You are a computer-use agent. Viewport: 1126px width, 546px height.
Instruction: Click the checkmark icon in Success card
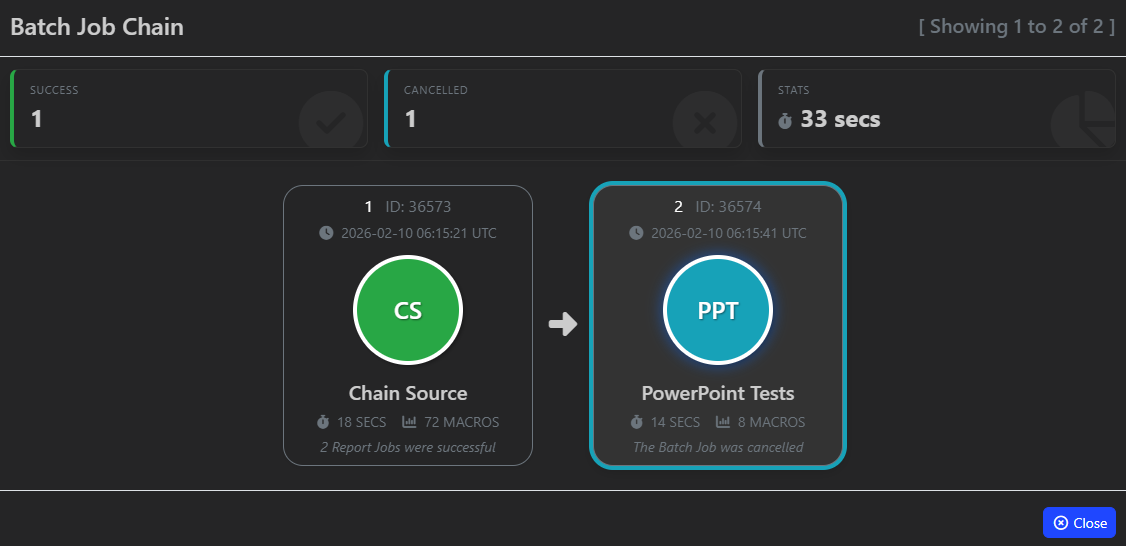(x=330, y=123)
